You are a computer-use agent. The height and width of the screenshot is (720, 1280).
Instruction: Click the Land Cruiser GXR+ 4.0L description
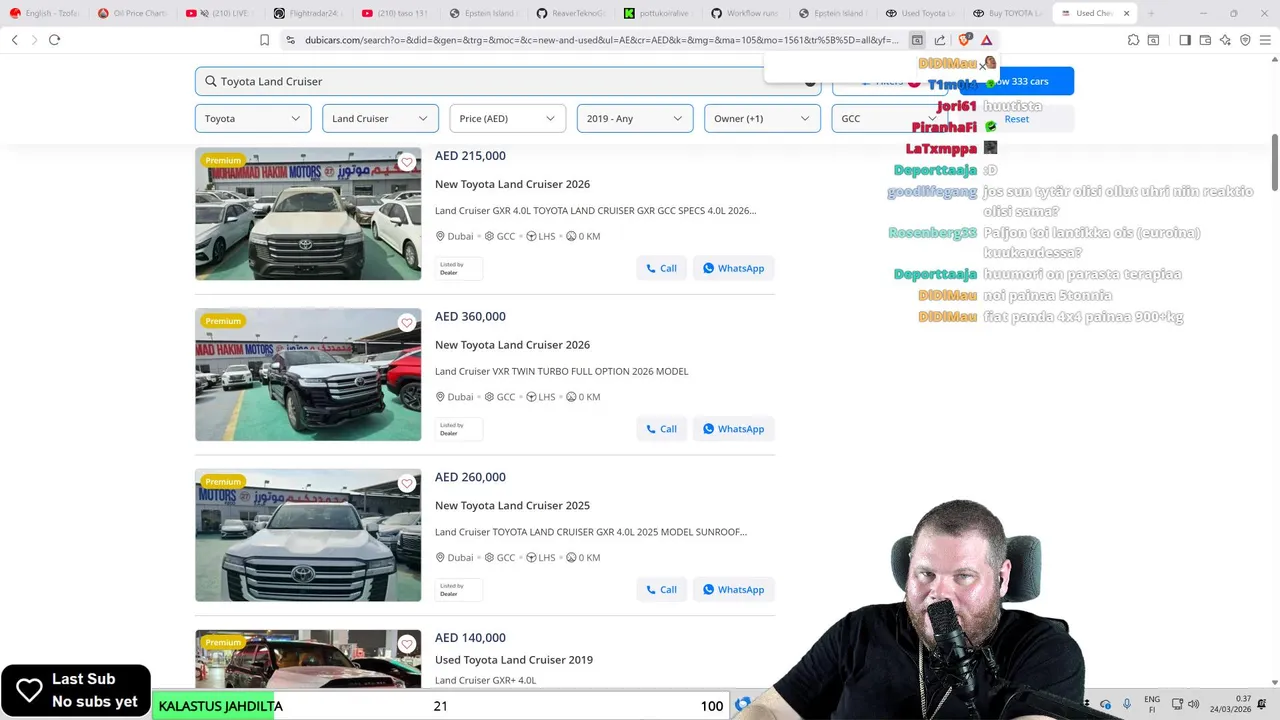485,680
